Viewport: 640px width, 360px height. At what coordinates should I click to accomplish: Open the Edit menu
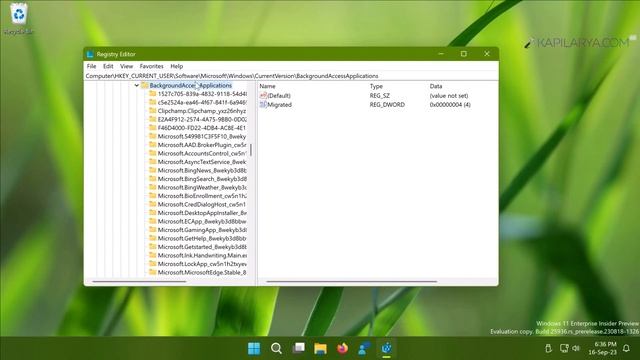click(x=108, y=66)
